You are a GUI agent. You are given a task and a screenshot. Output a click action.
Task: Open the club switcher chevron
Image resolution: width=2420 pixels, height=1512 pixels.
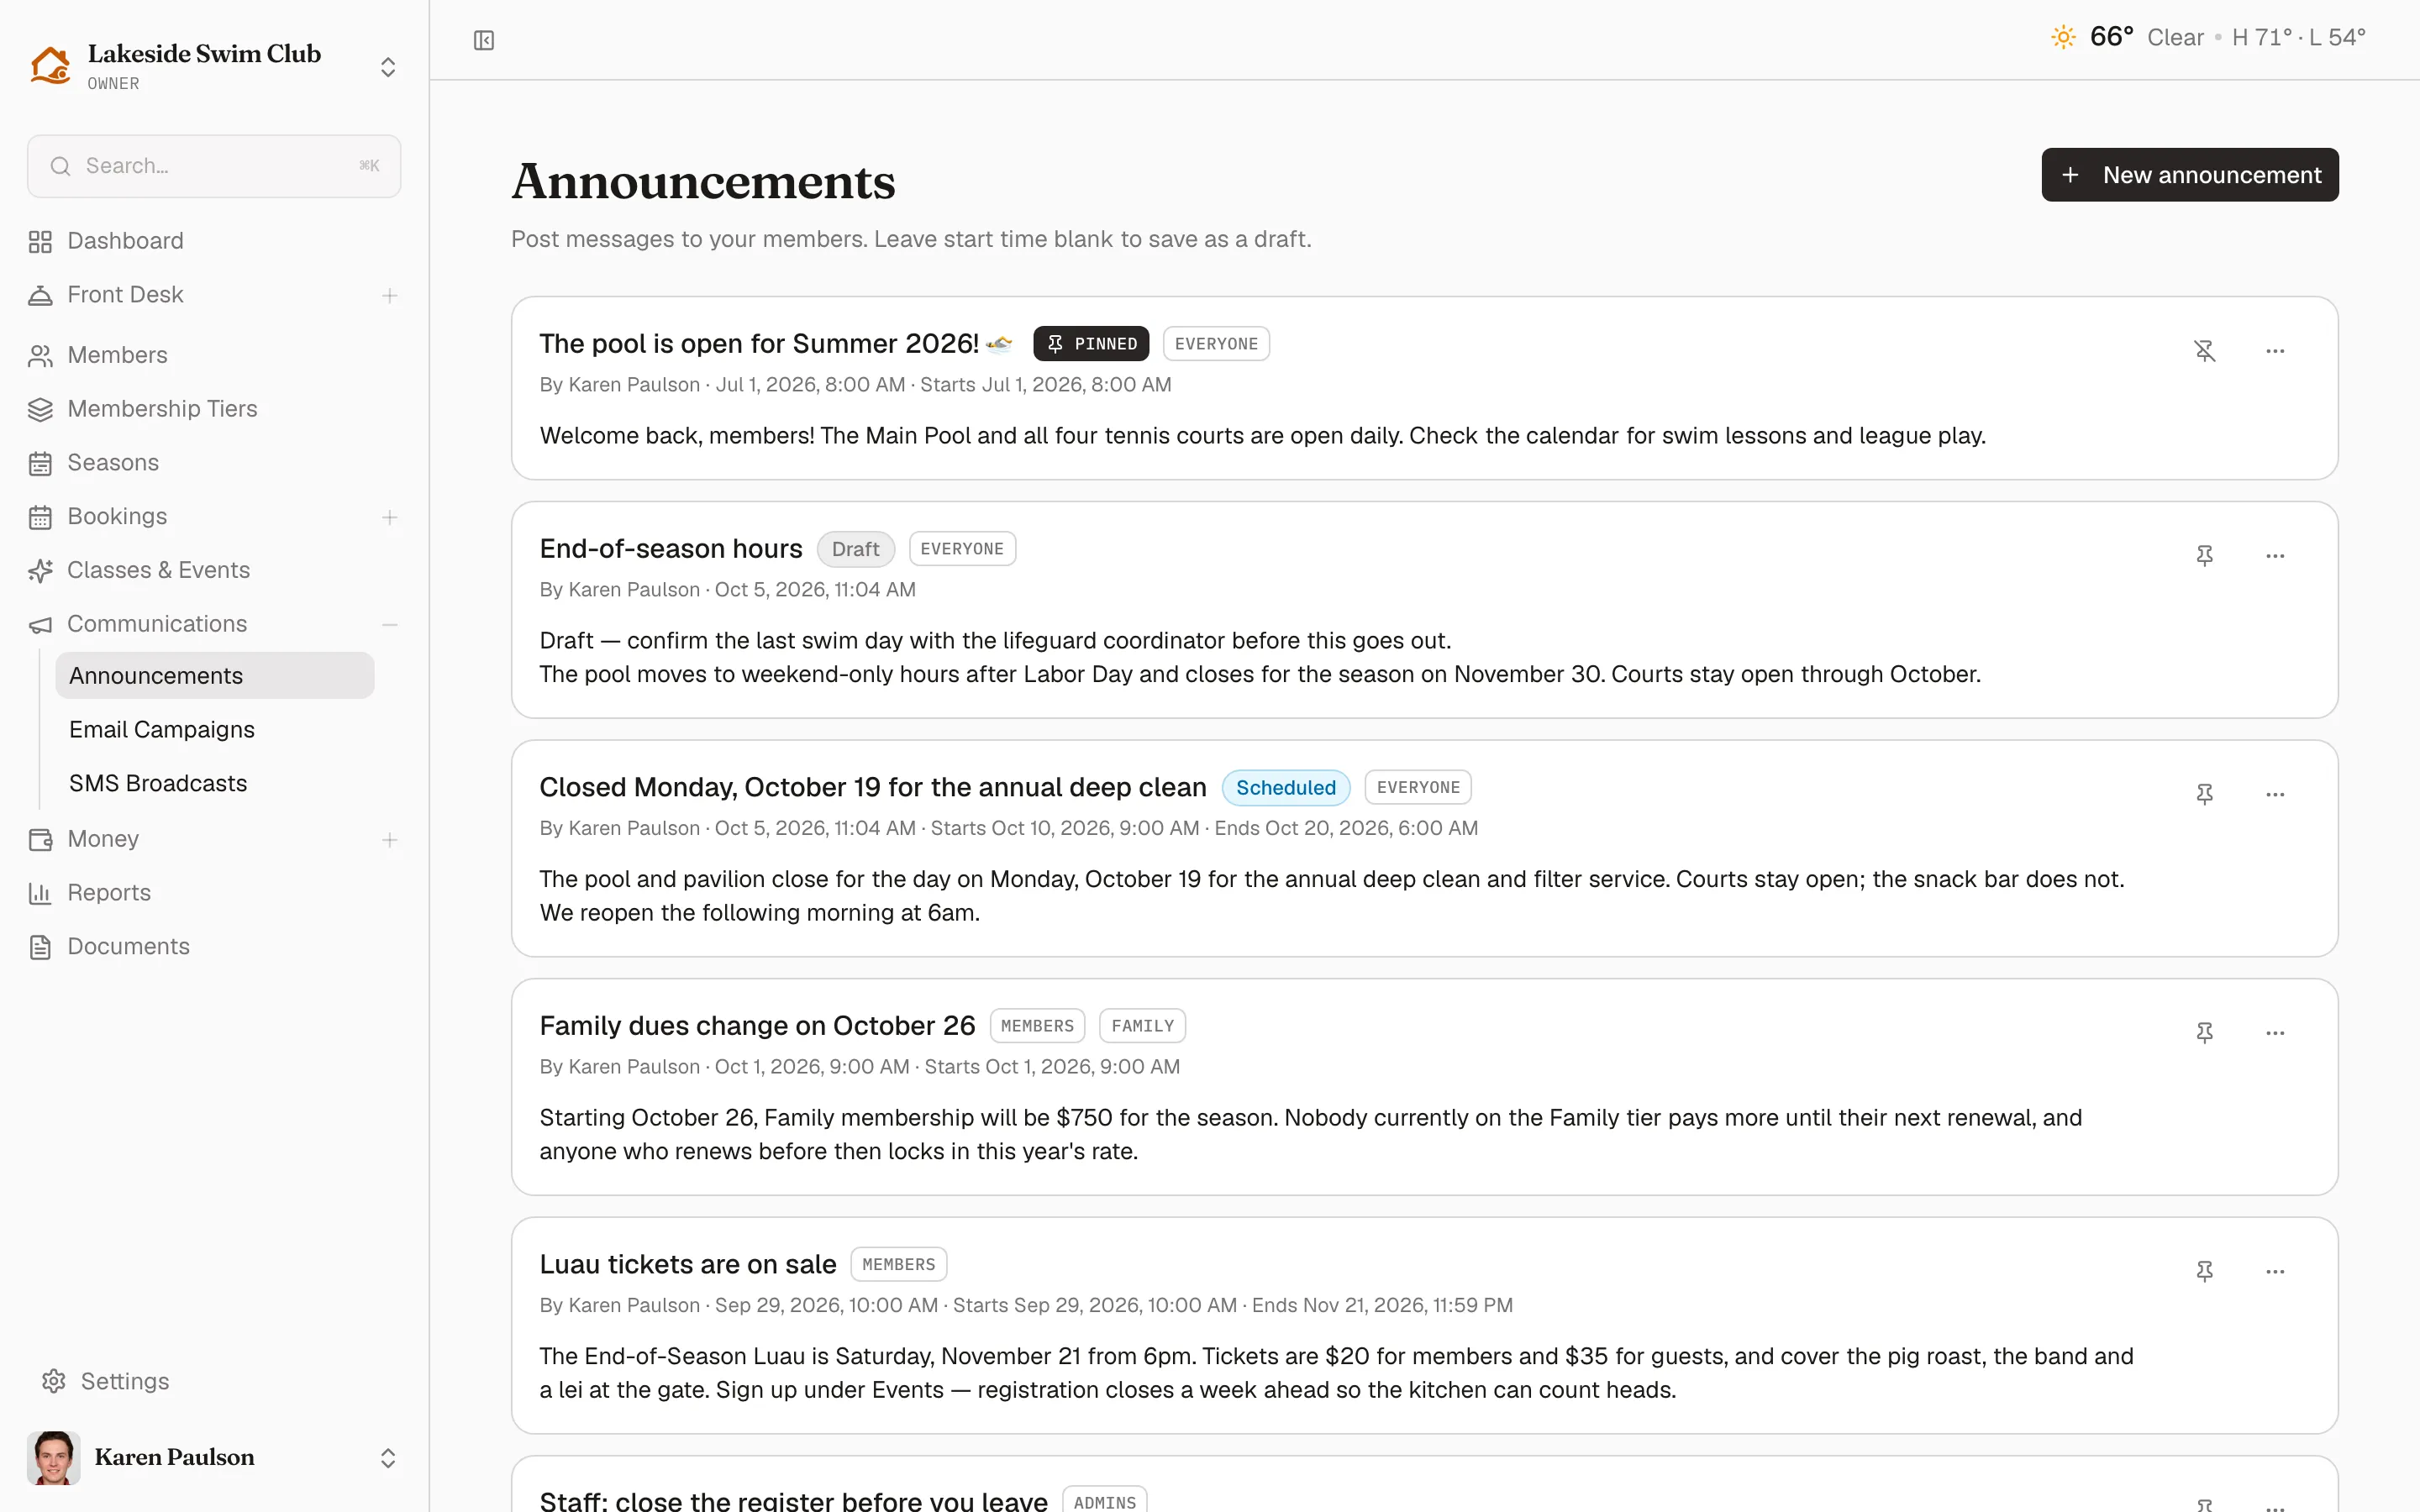click(388, 67)
